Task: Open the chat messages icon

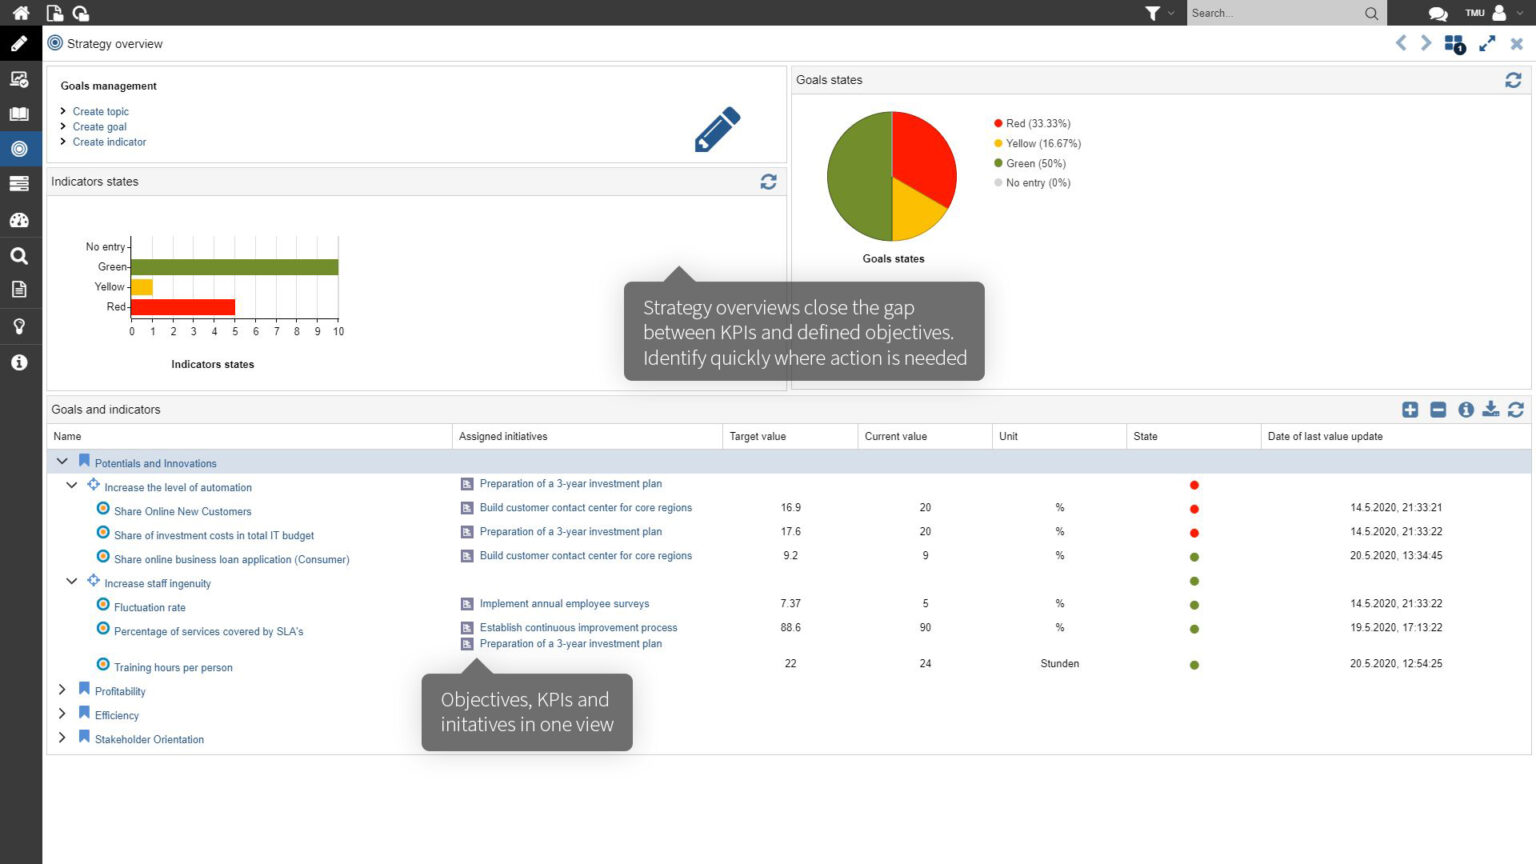Action: [1437, 13]
